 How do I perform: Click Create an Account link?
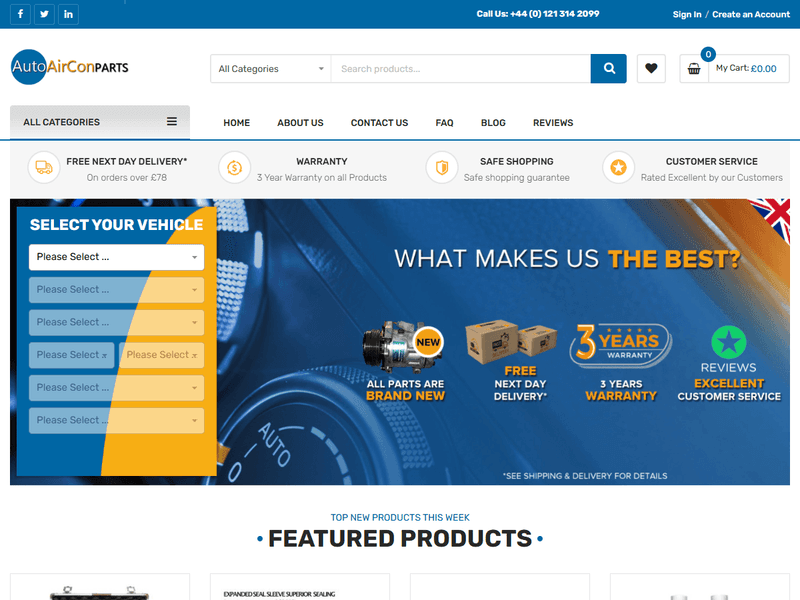tap(751, 14)
